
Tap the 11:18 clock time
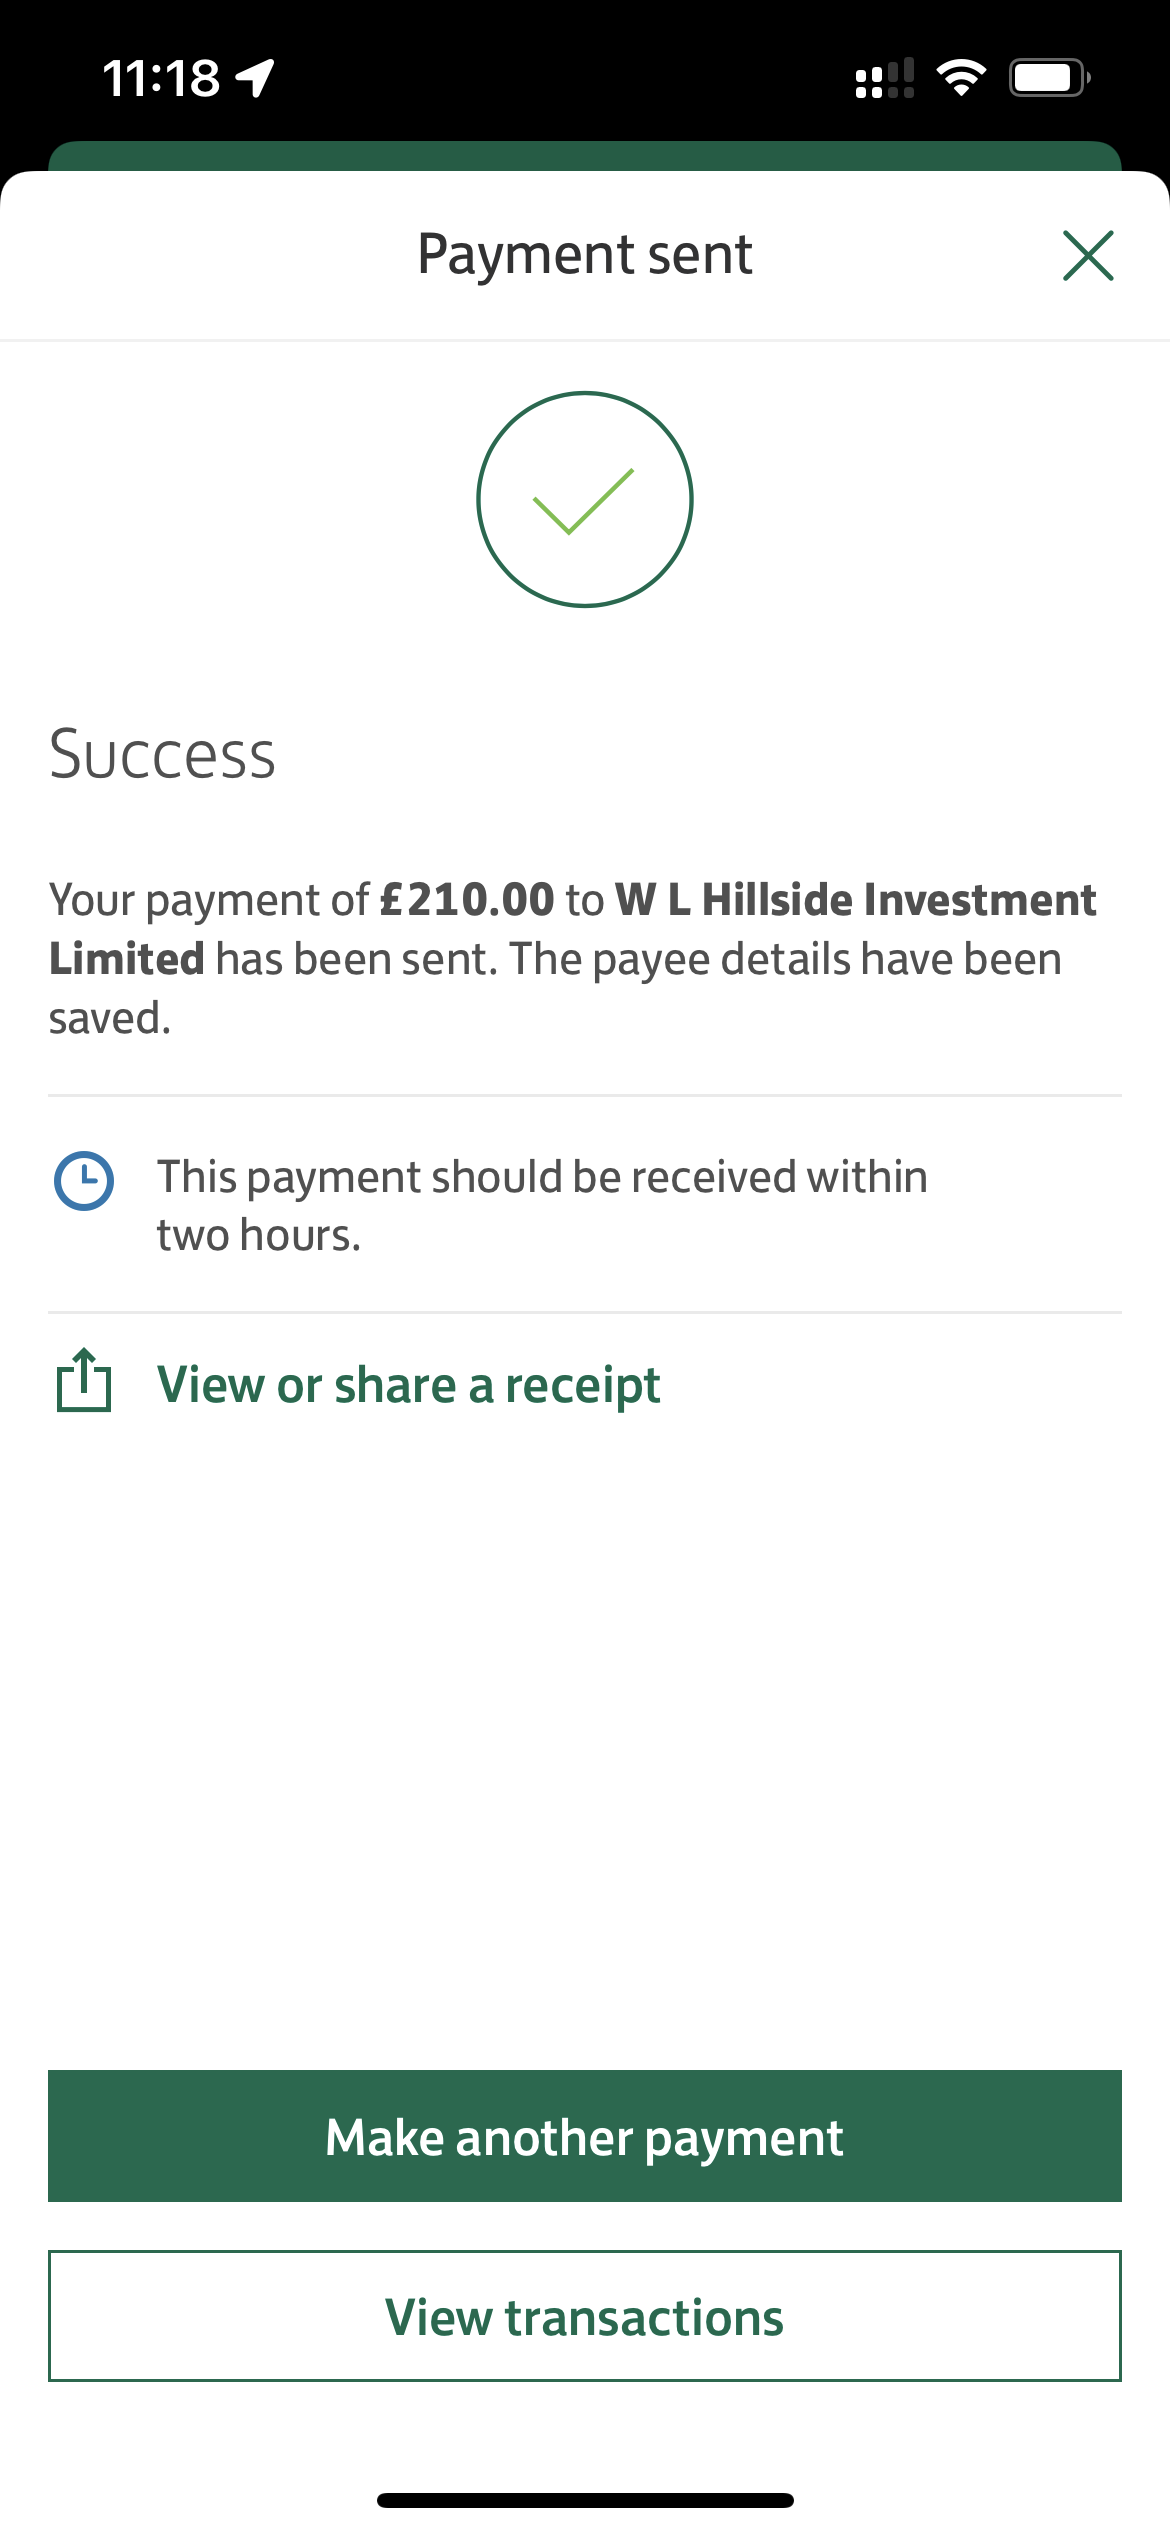(161, 78)
